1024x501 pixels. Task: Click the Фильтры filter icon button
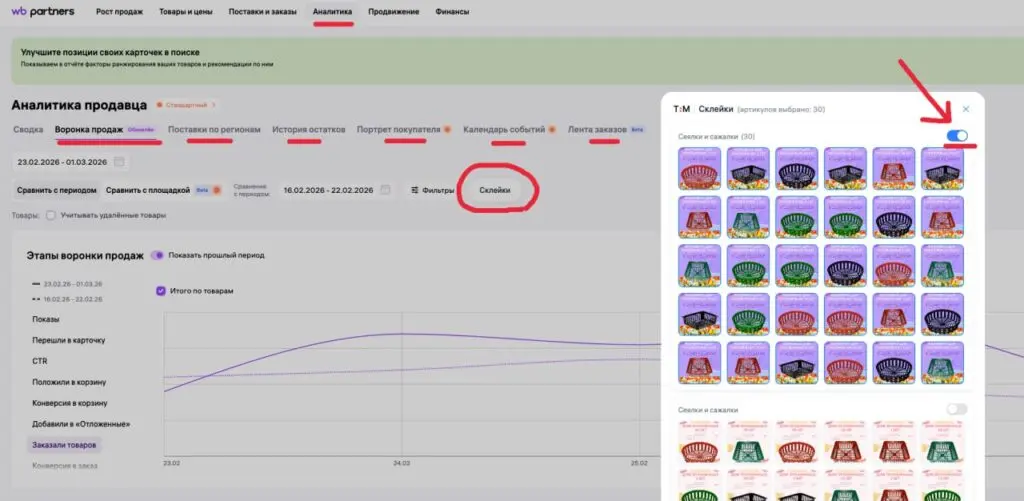[x=432, y=190]
